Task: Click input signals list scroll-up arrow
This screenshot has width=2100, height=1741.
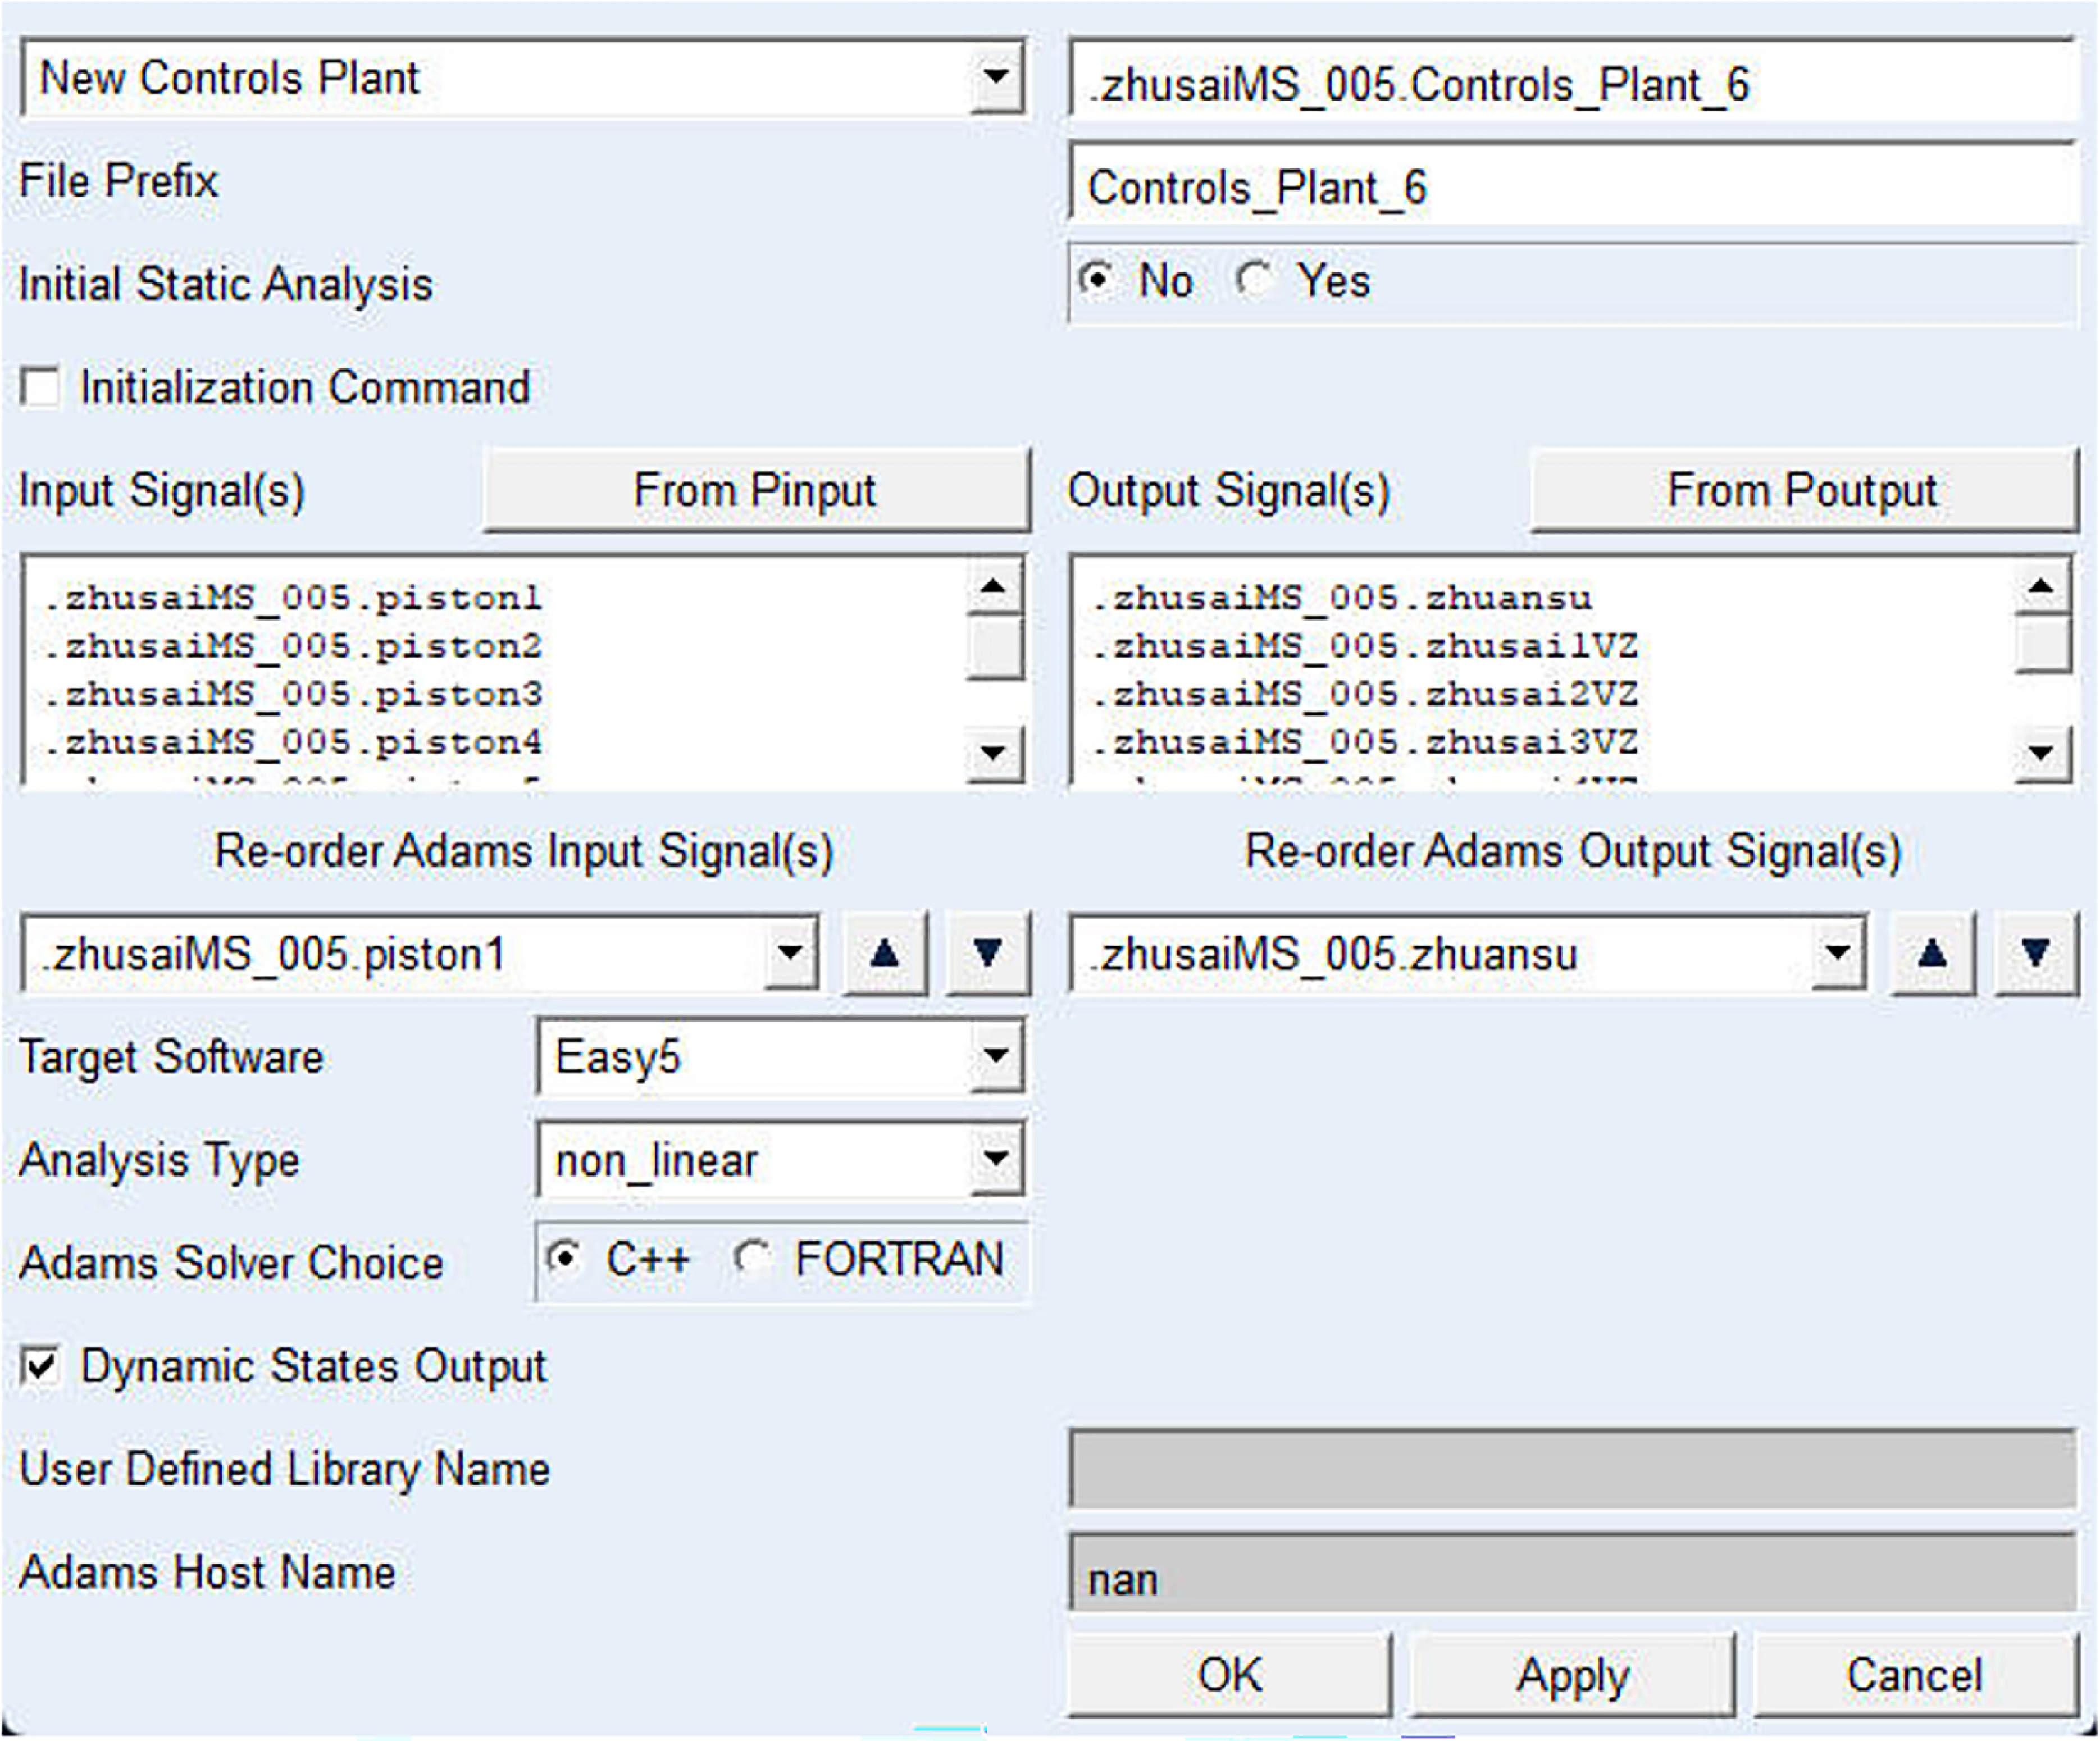Action: pyautogui.click(x=994, y=586)
